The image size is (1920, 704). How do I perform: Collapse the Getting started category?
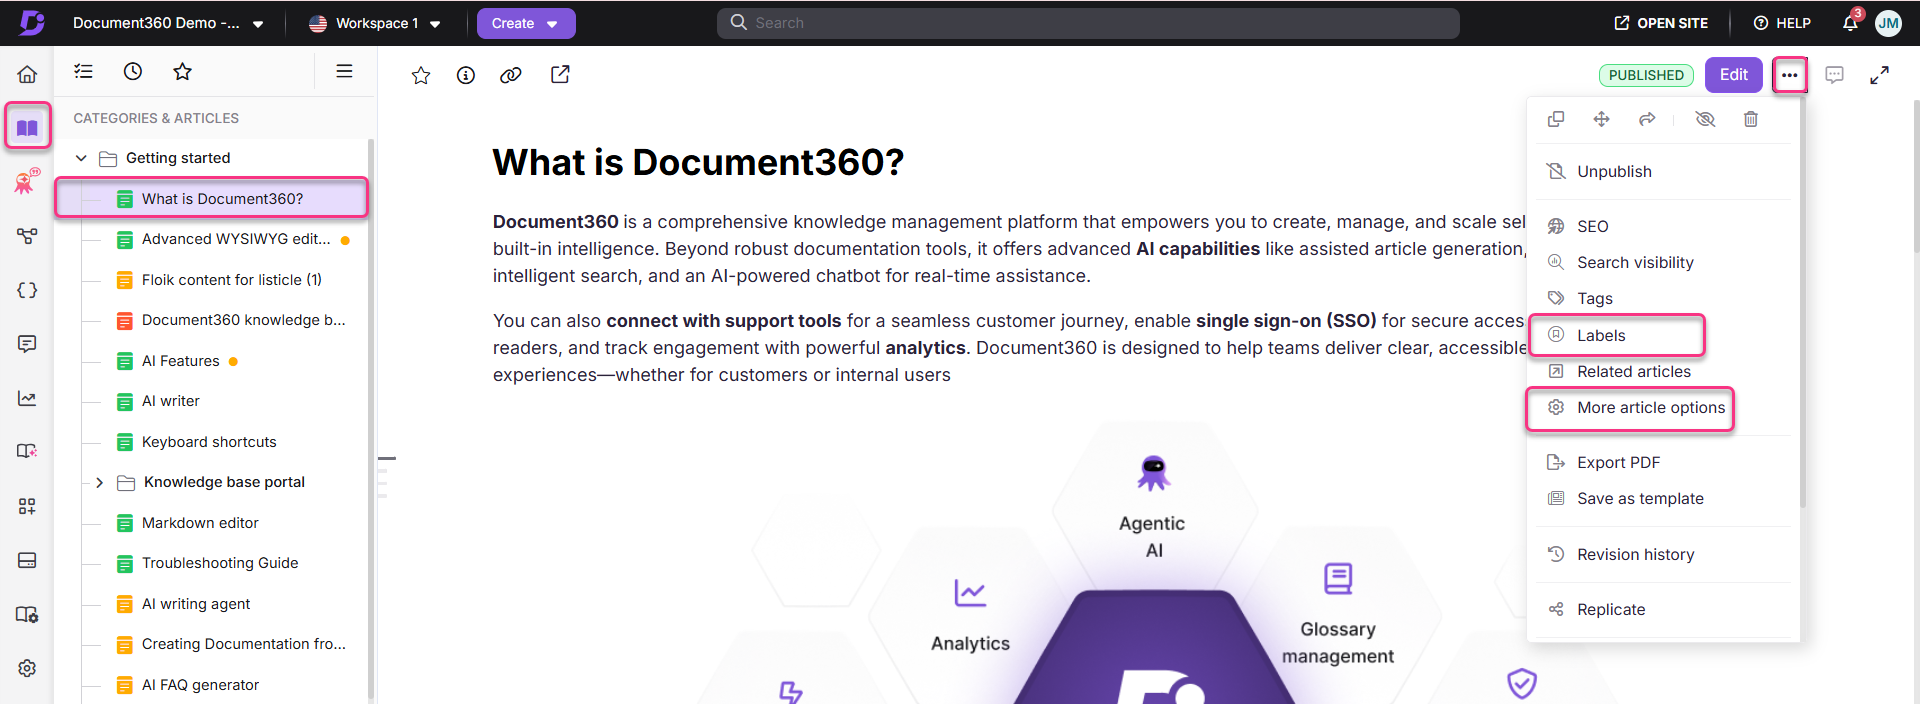click(x=82, y=158)
